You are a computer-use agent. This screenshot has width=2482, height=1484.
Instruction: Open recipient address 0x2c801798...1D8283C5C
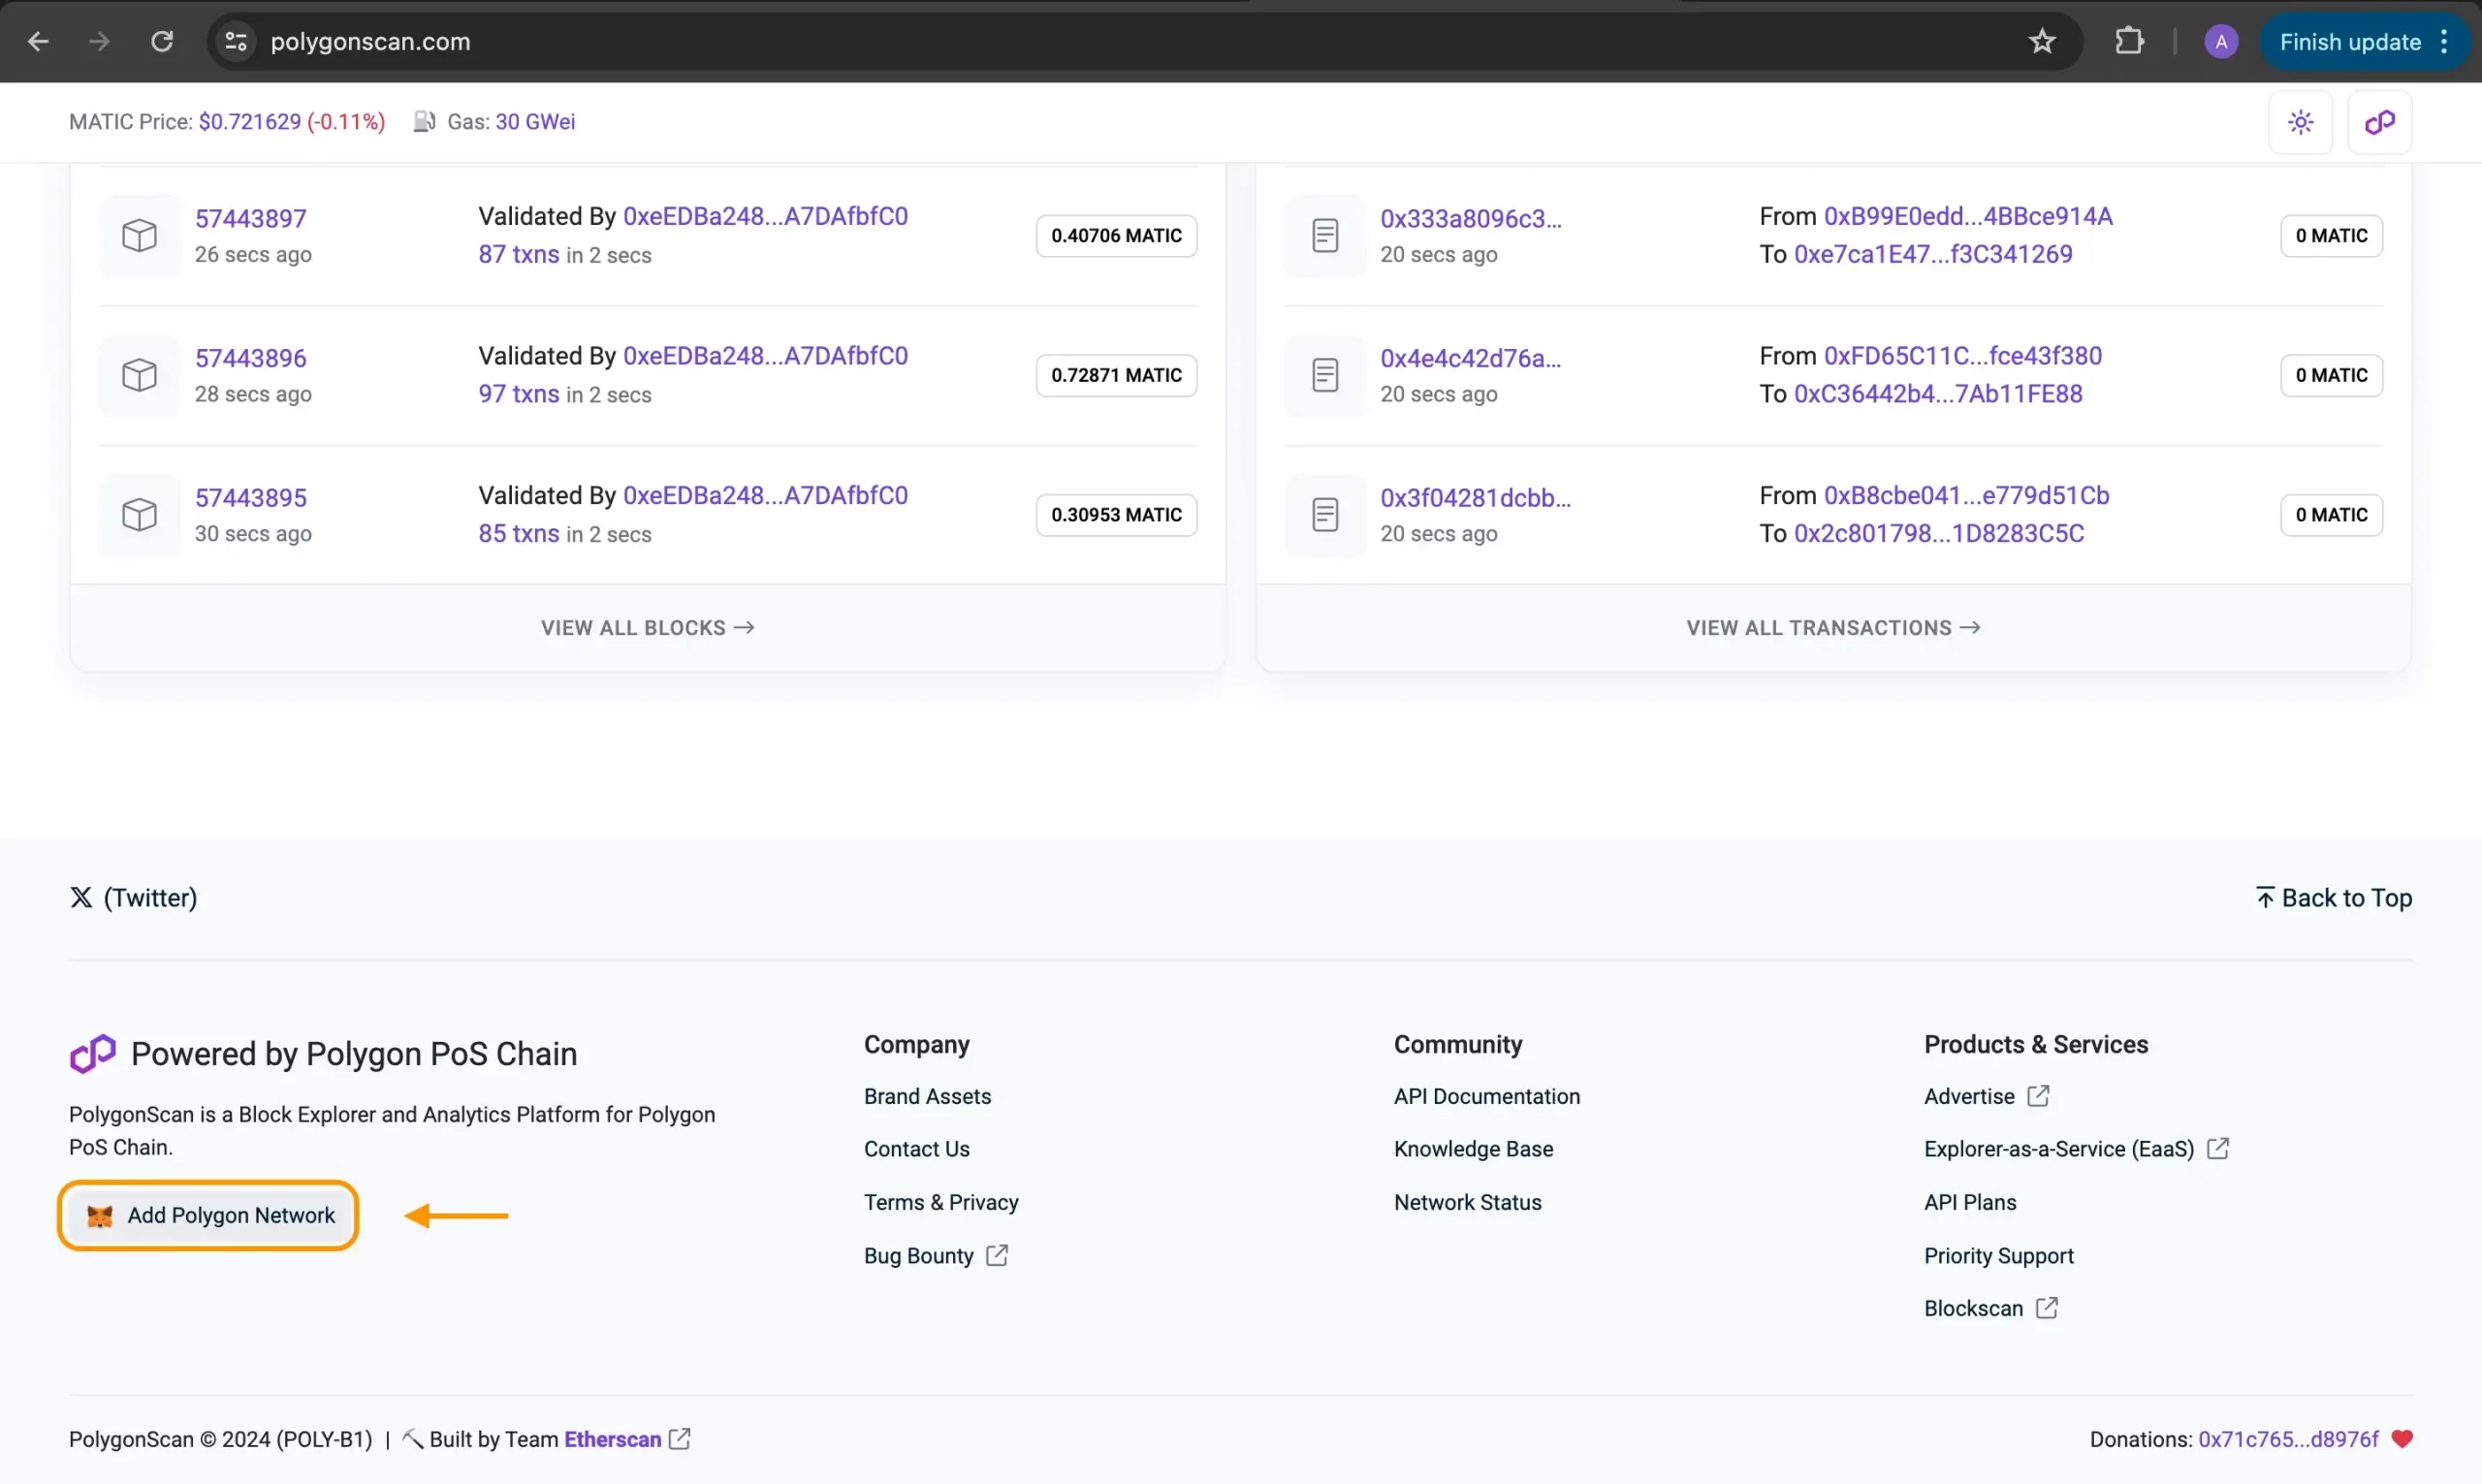1938,534
